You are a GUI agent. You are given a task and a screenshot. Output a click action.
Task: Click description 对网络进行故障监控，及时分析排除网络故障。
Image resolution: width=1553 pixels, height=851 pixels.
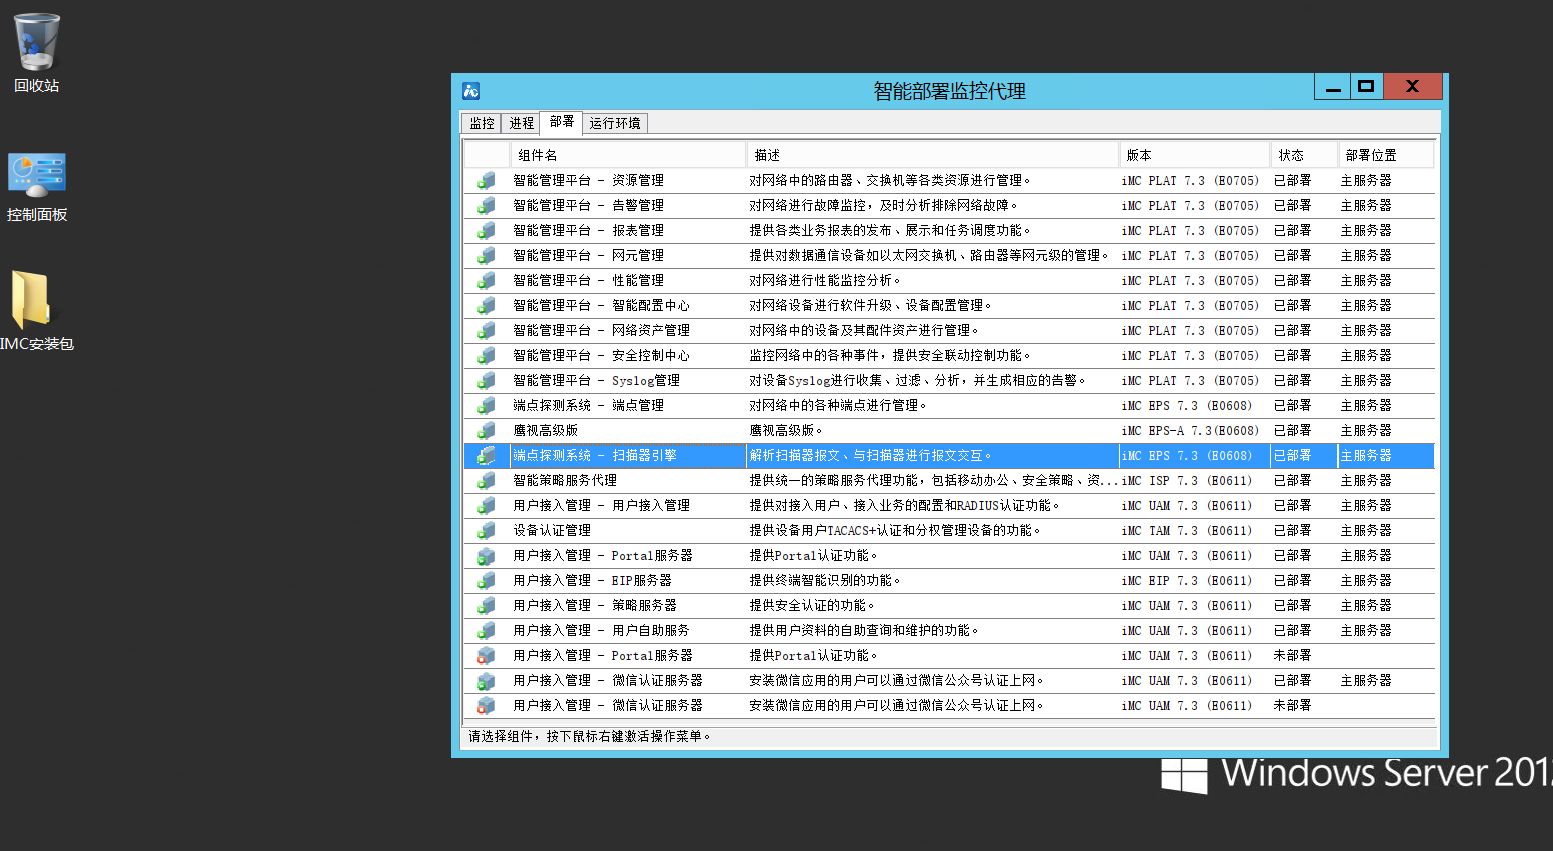click(884, 206)
